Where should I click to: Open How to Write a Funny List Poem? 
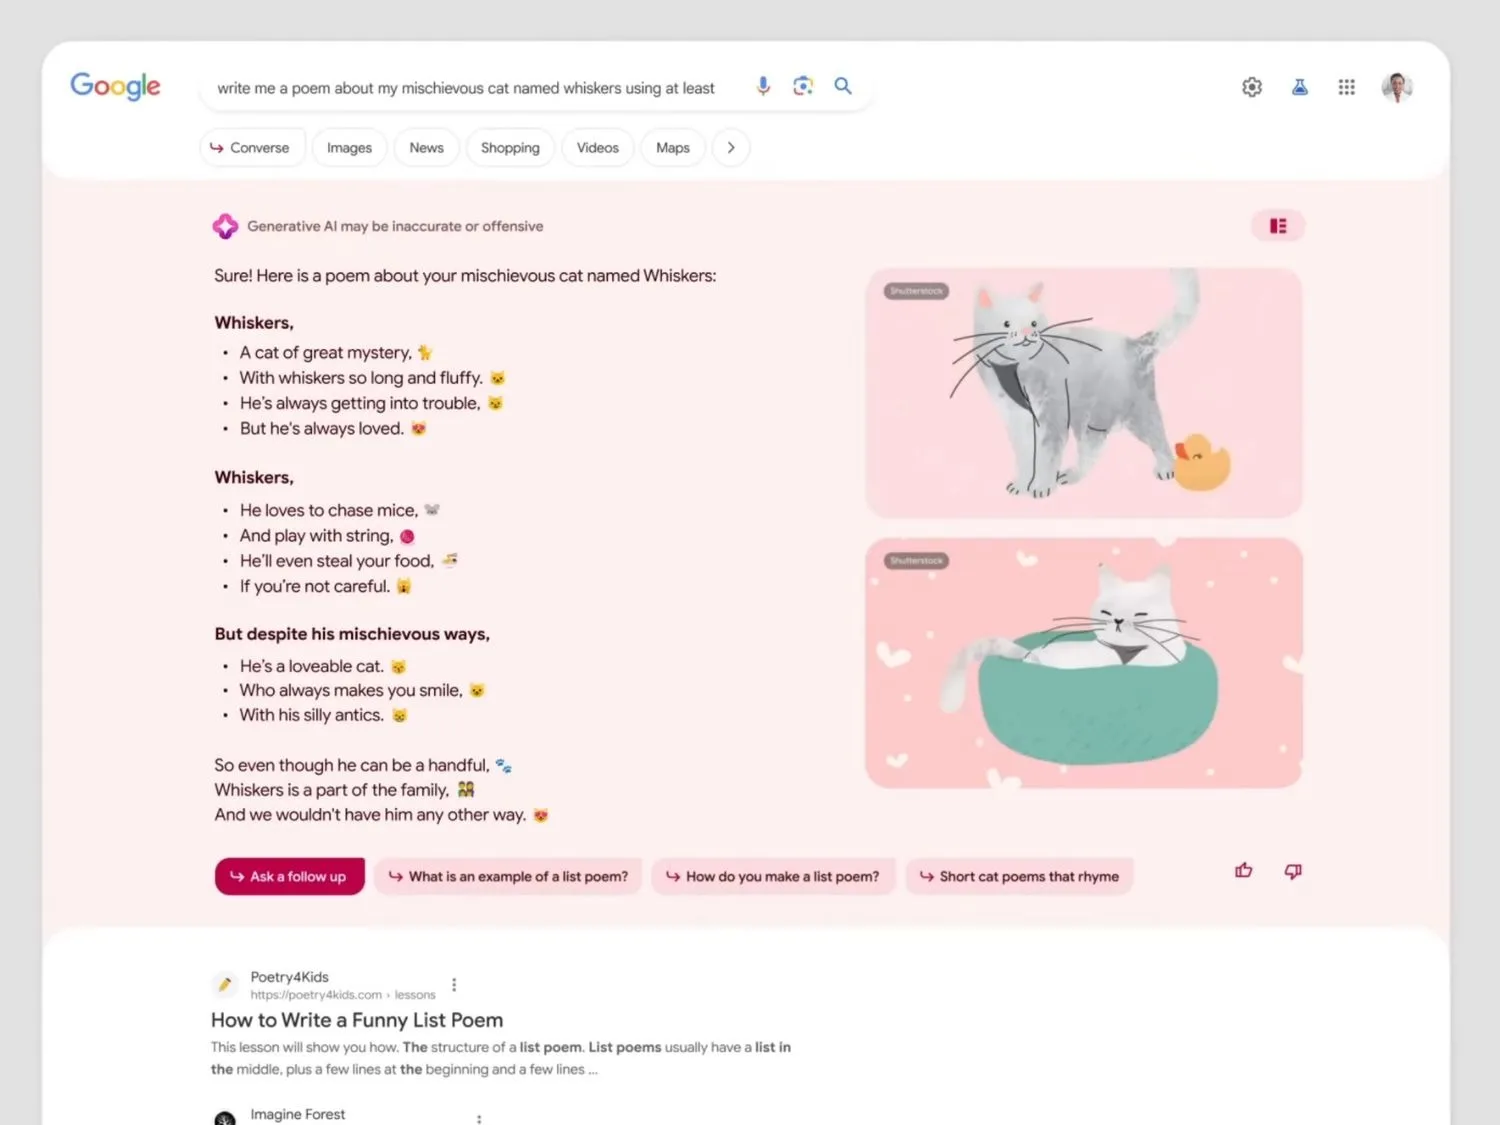[357, 1020]
